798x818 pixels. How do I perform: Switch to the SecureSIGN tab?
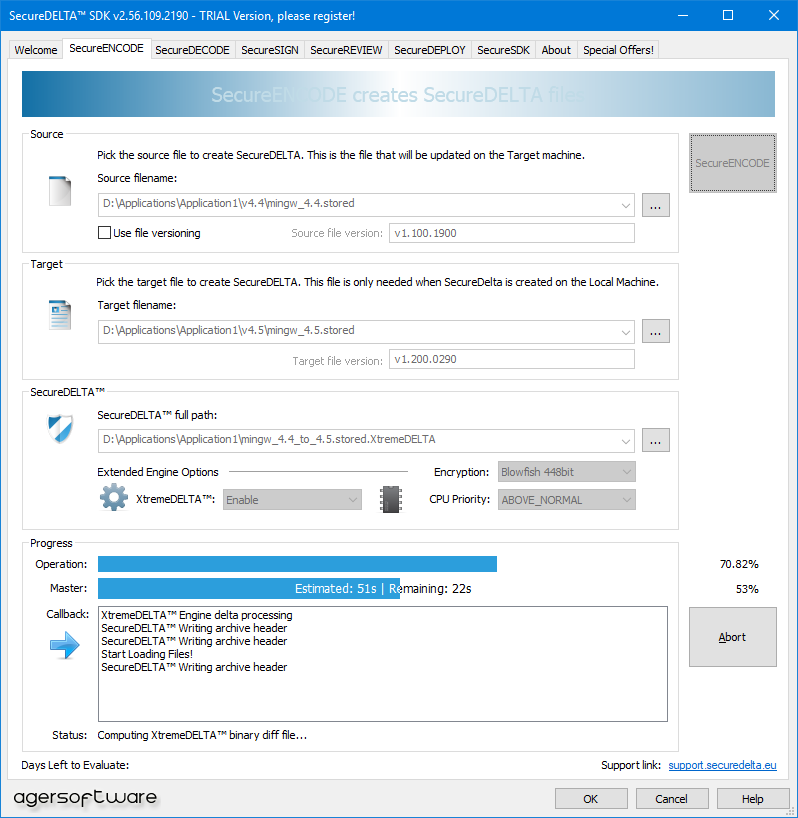(x=270, y=50)
